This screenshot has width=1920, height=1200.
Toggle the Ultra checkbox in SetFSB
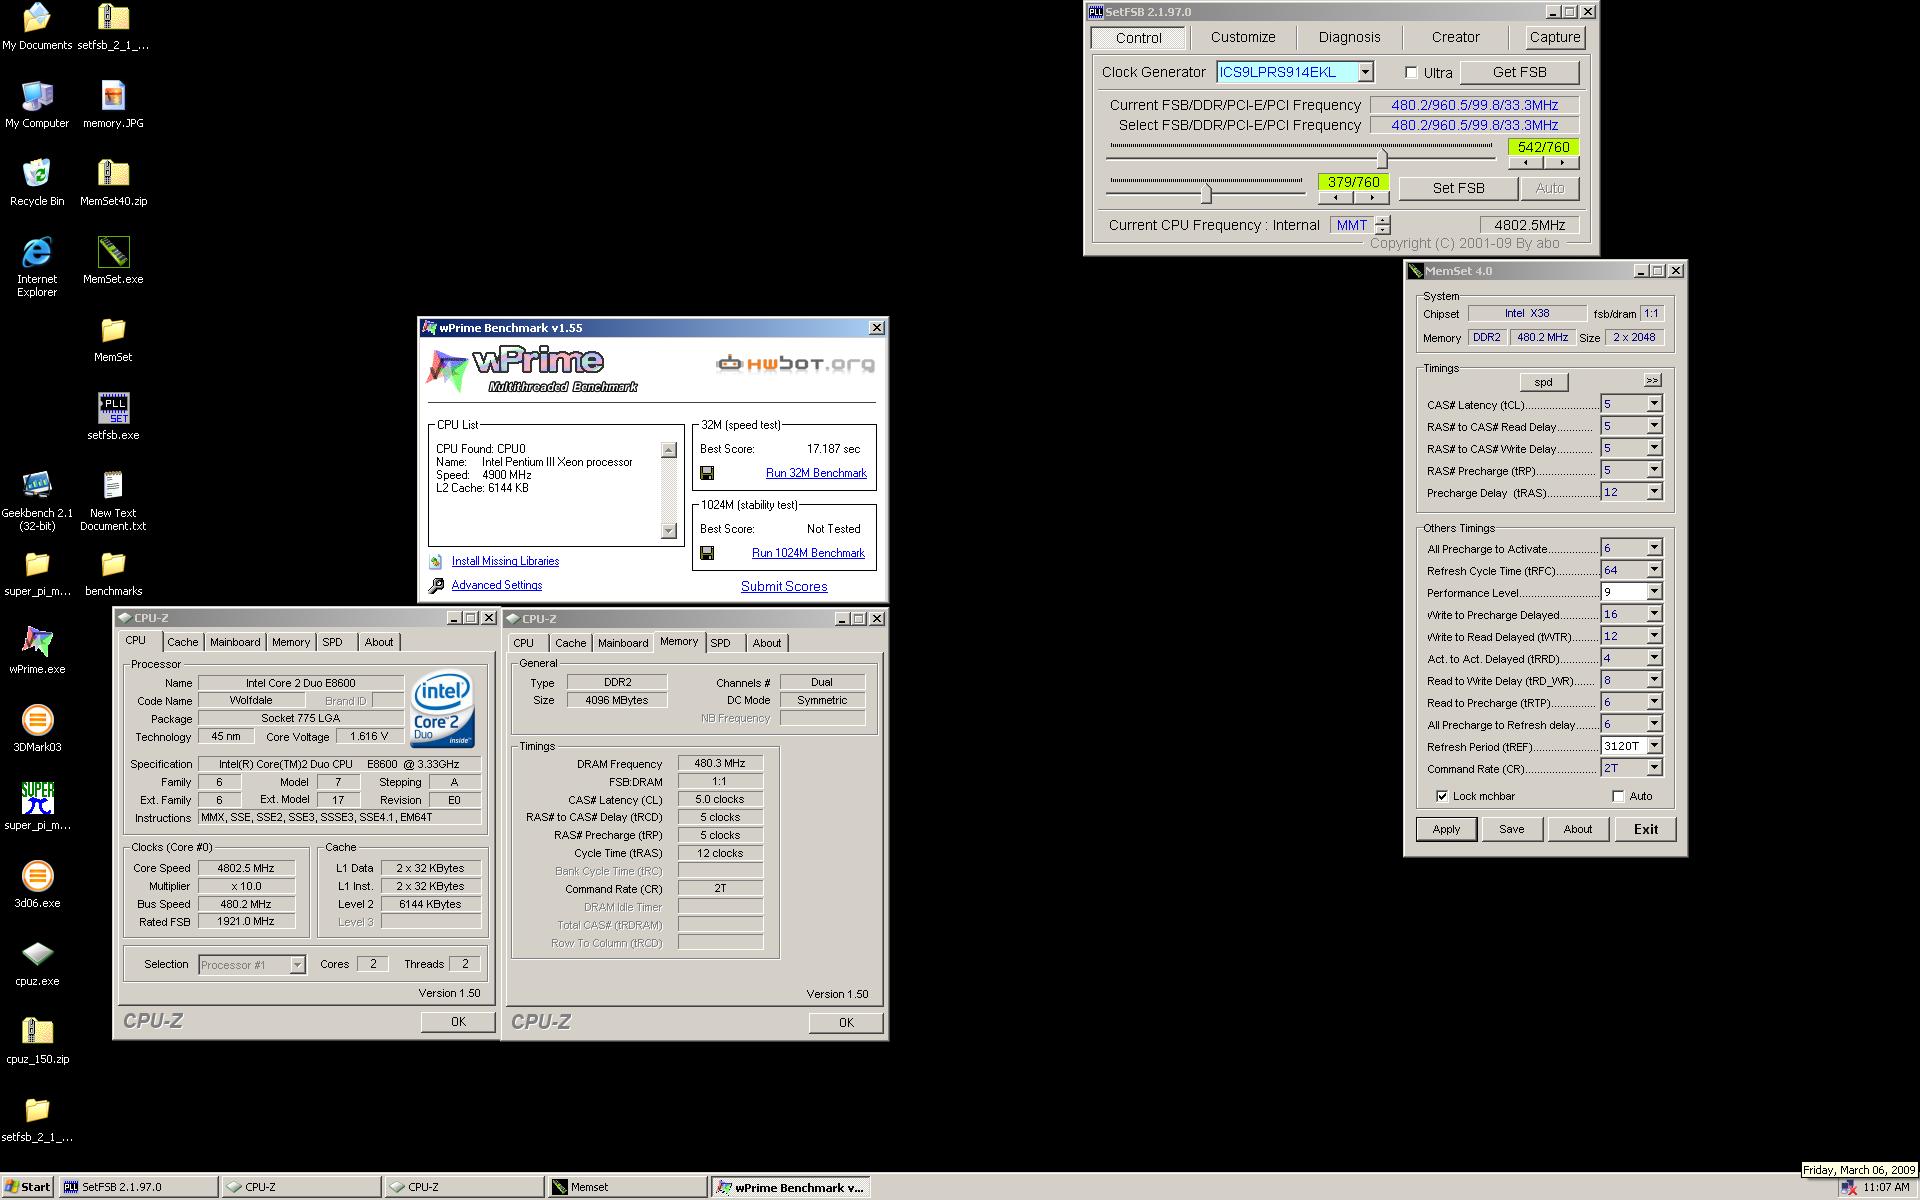coord(1411,72)
